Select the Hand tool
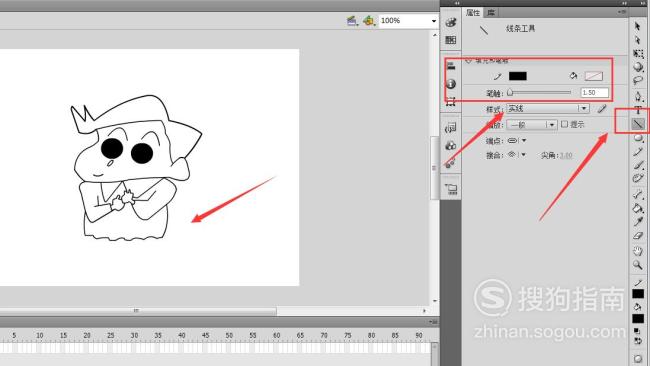This screenshot has width=650, height=366. tap(638, 251)
